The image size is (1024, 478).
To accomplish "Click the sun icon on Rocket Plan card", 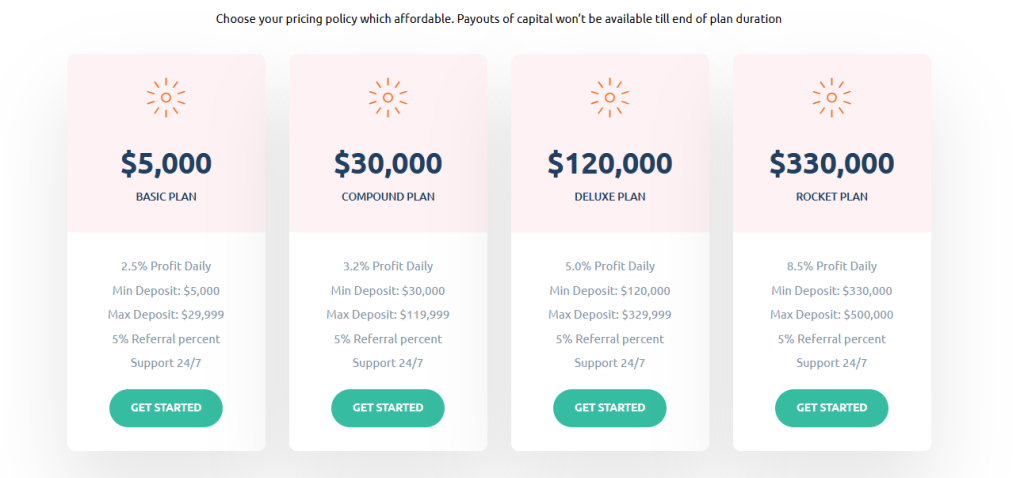I will [832, 97].
